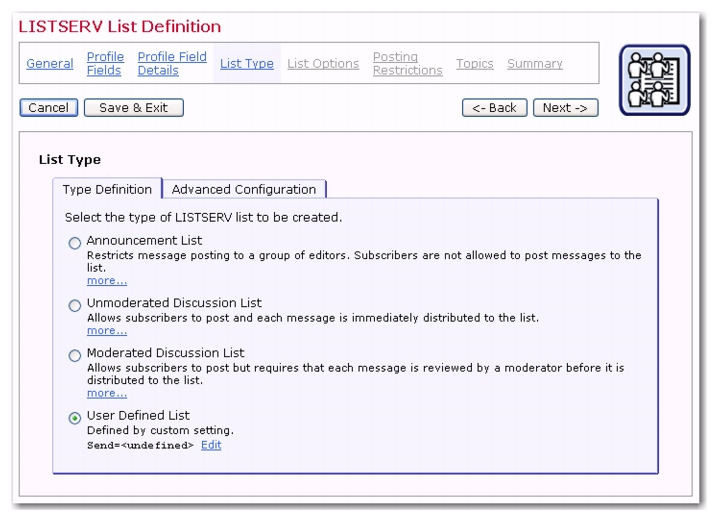Click the 'Defined by custom setting.' description
This screenshot has width=718, height=520.
coord(160,430)
